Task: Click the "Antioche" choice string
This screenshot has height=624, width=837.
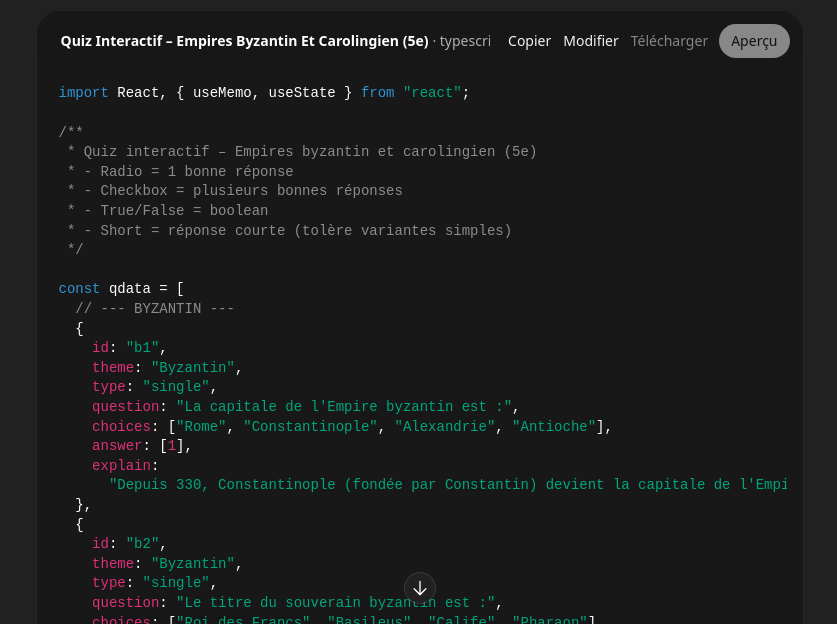Action: [x=553, y=427]
